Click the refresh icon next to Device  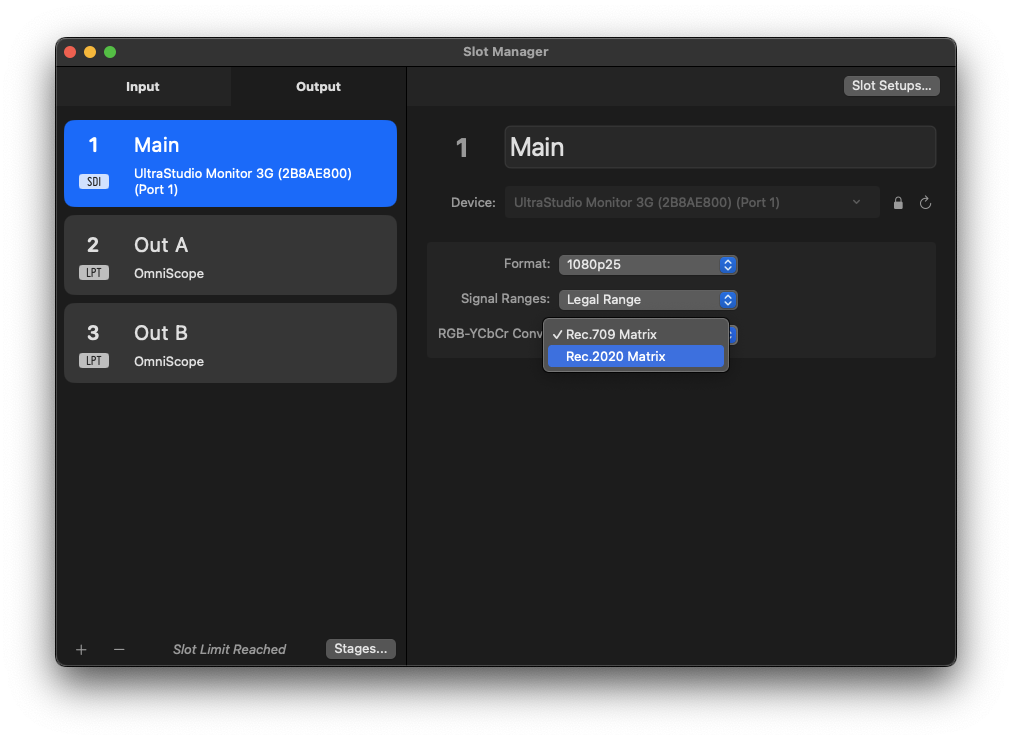(925, 203)
